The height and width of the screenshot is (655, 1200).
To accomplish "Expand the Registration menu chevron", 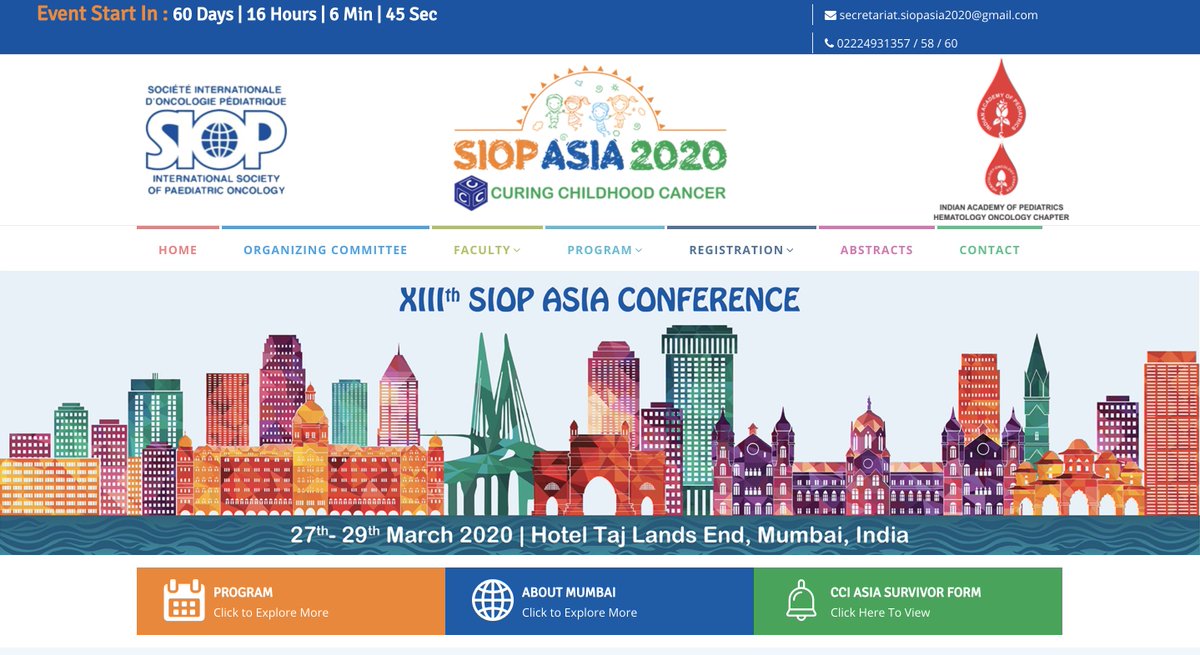I will click(790, 250).
